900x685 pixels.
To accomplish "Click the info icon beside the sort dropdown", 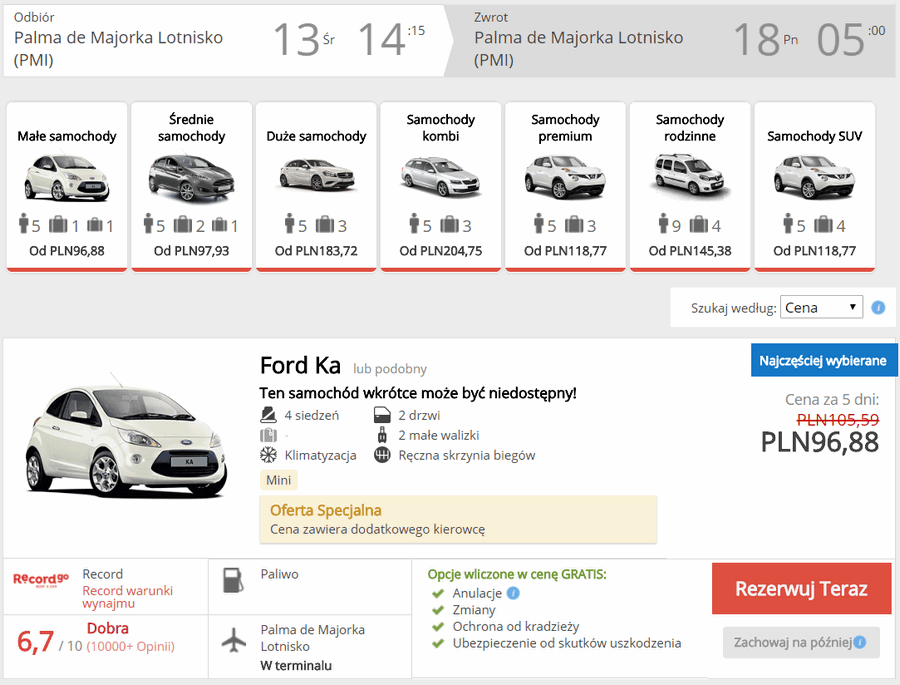I will click(878, 307).
